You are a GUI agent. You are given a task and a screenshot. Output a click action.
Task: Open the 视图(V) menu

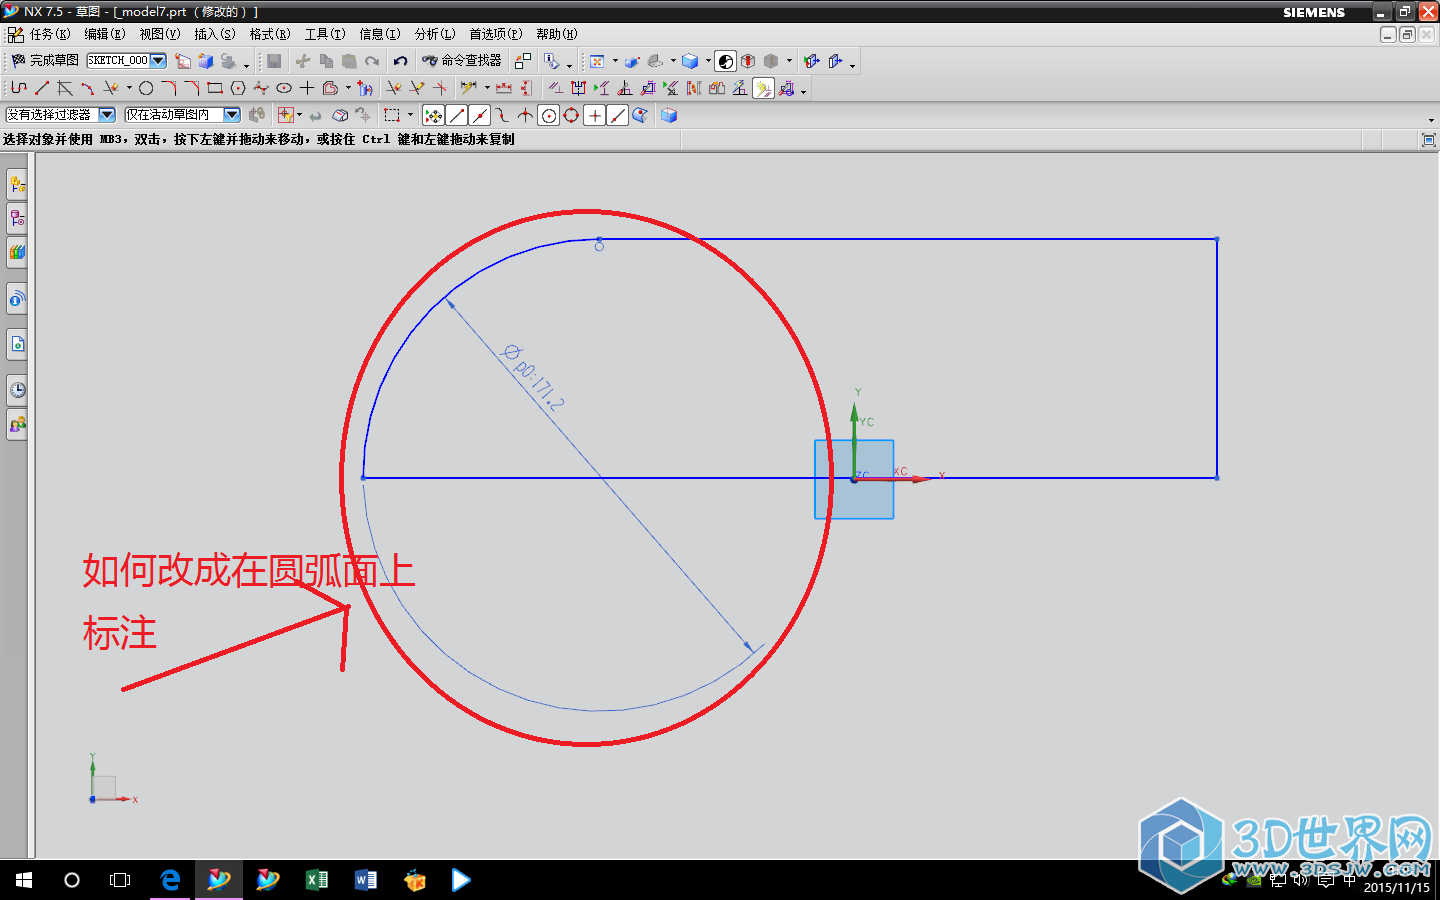pyautogui.click(x=160, y=34)
